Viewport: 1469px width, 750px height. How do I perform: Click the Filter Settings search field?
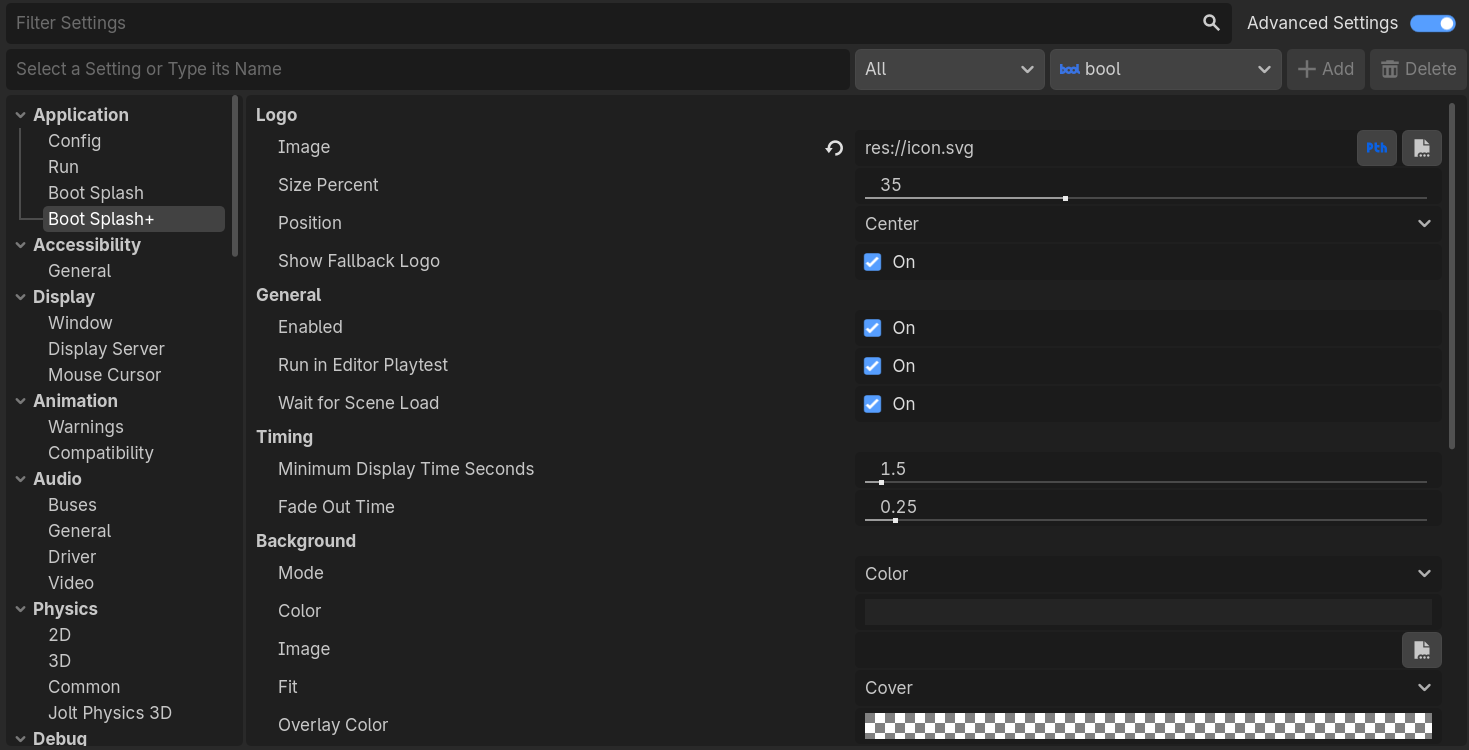tap(620, 23)
